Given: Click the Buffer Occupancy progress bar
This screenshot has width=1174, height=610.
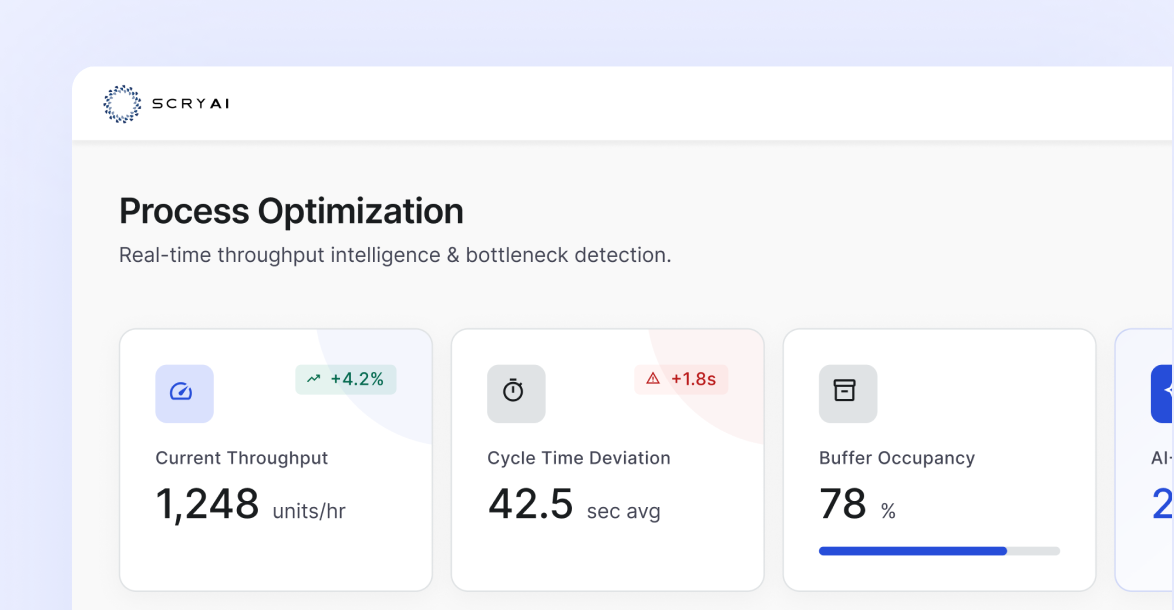Looking at the screenshot, I should [939, 551].
